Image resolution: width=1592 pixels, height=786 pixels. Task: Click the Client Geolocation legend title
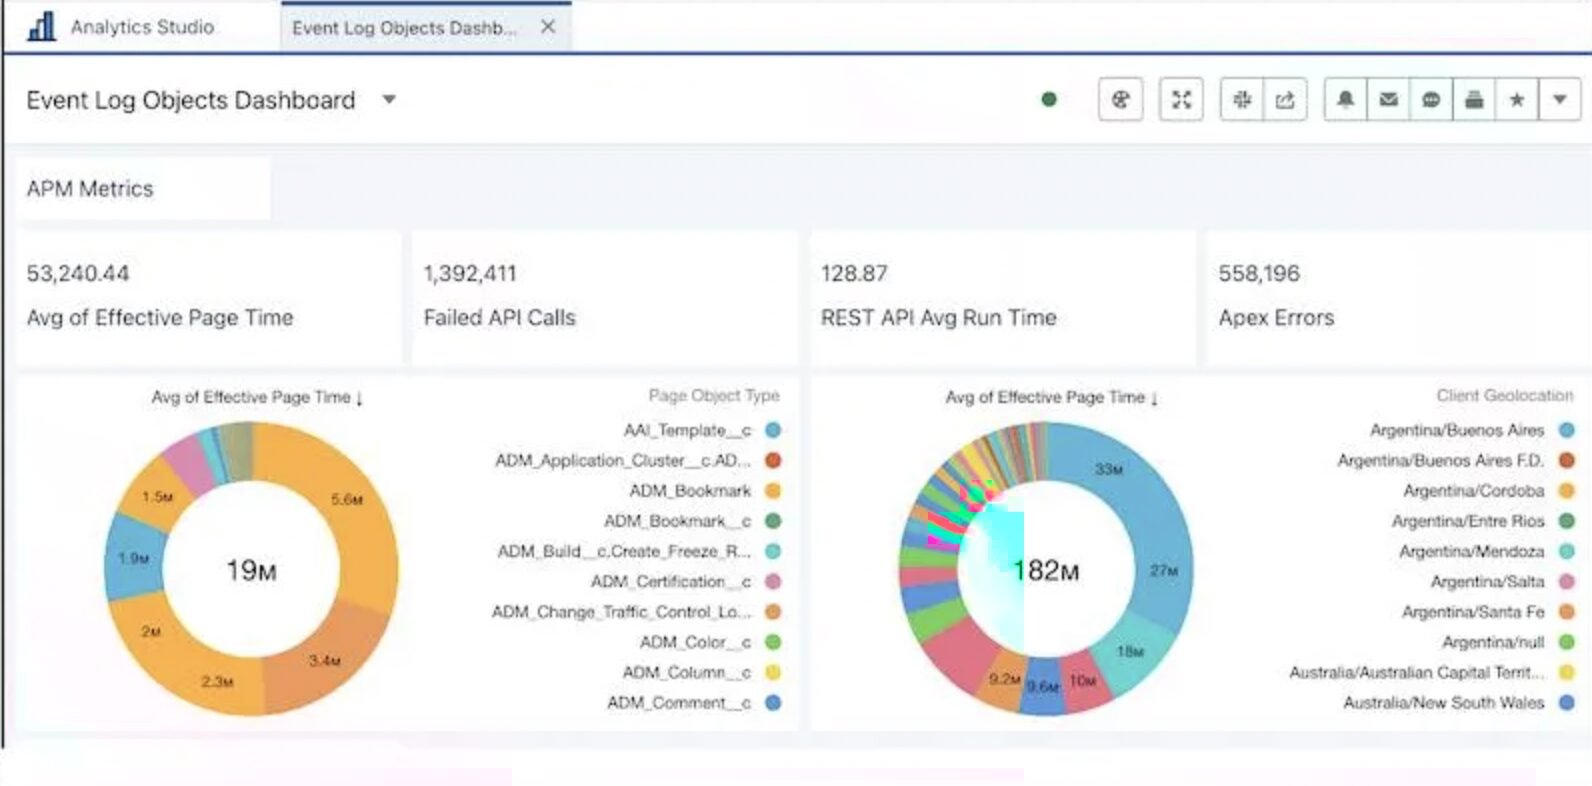[x=1505, y=395]
